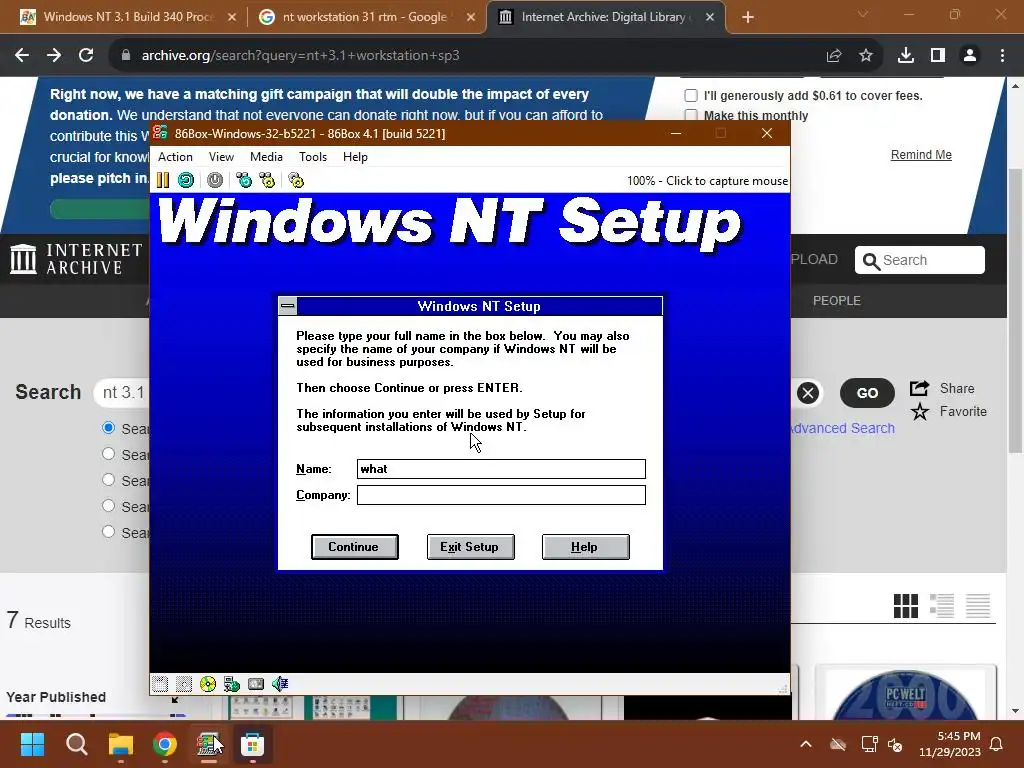Bookmark this page with the star icon

866,56
